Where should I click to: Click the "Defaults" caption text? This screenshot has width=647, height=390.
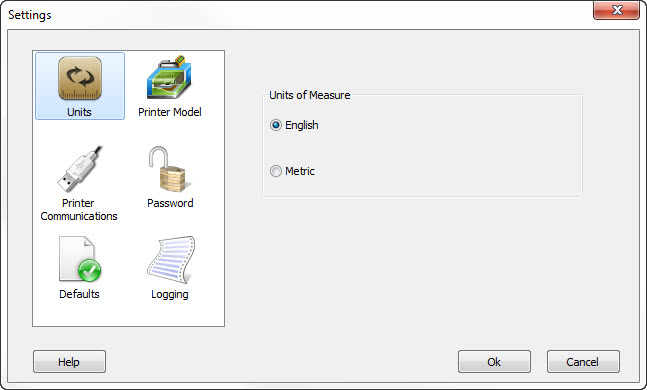[x=79, y=294]
